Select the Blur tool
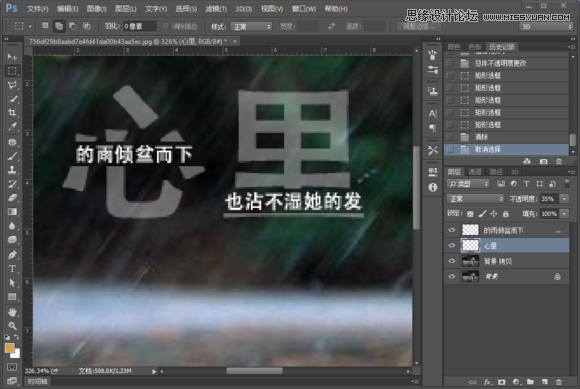Screen dimensions: 580x389 12,226
